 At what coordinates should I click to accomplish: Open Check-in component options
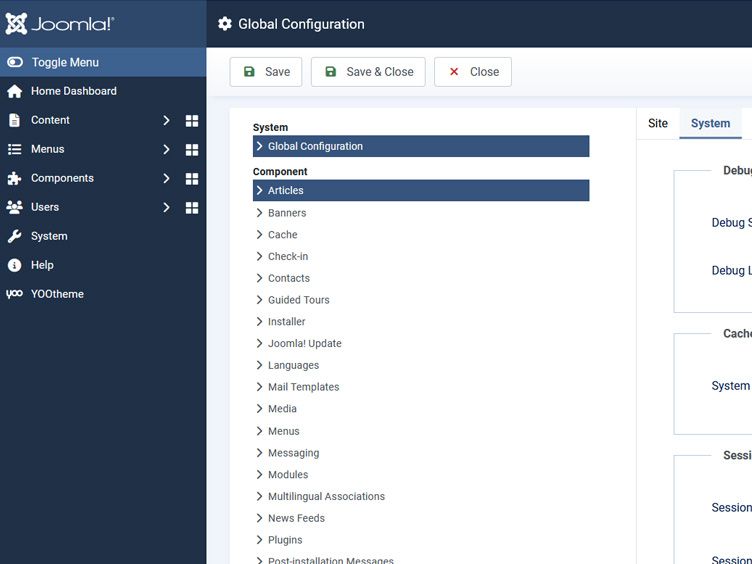(x=288, y=257)
